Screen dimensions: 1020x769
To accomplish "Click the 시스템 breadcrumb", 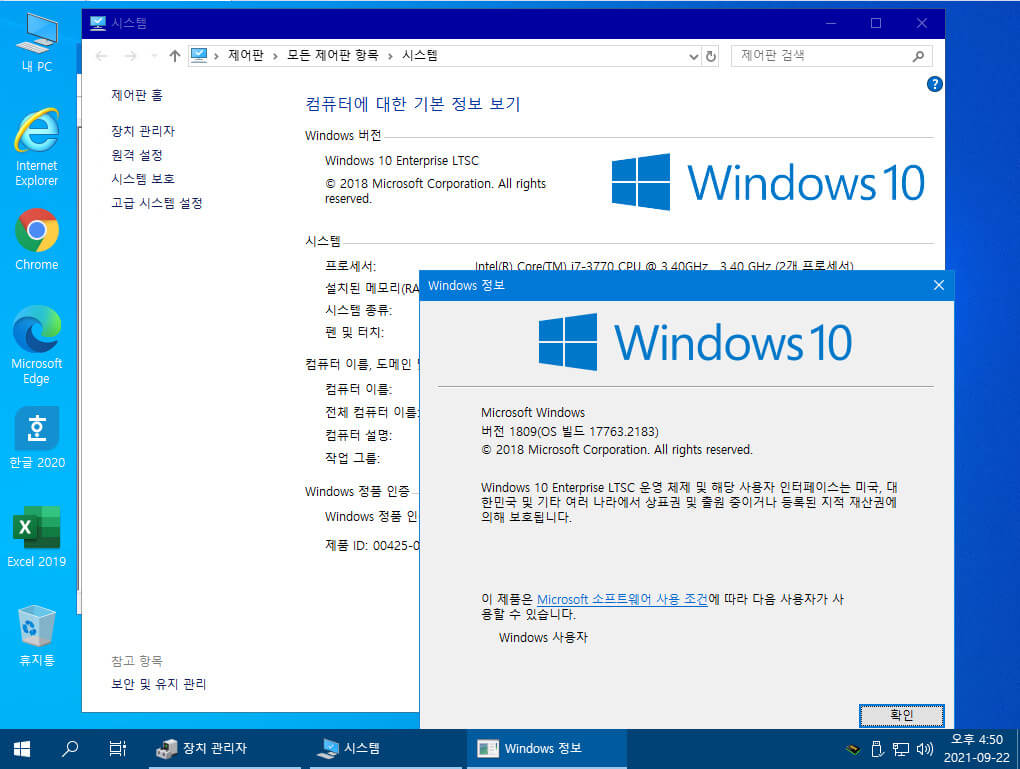I will [x=420, y=55].
